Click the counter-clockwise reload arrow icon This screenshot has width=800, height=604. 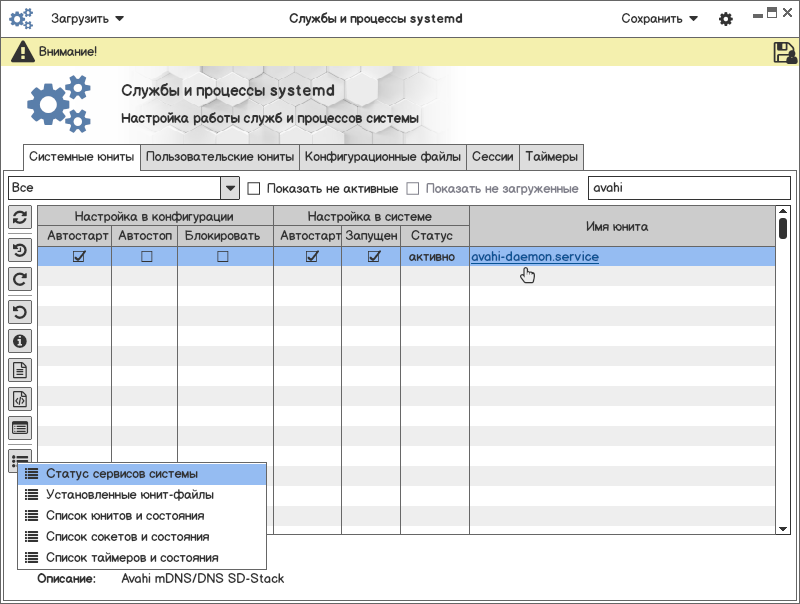coord(20,311)
